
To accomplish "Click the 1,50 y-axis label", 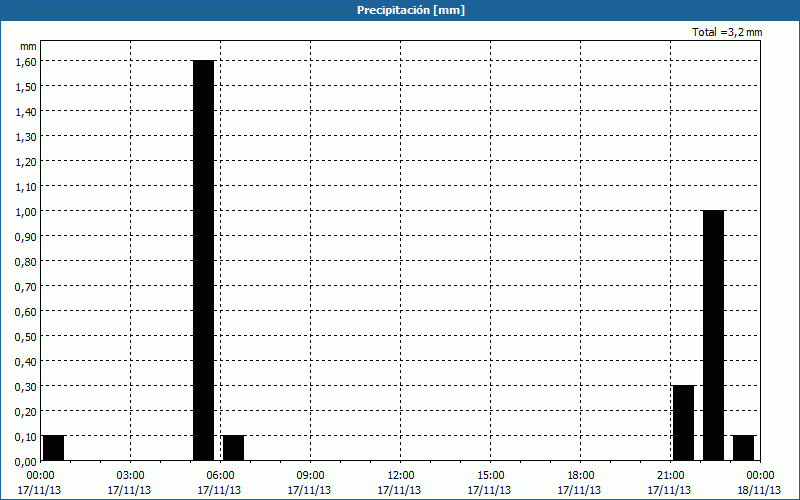I will 26,87.
